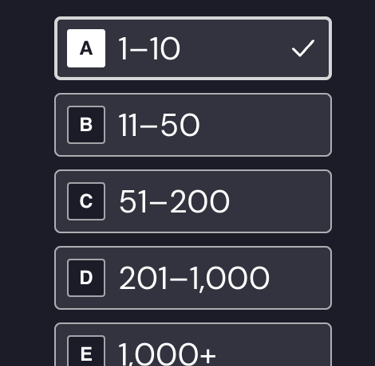Choose the 51–200 answer choice
375x366 pixels.
tap(193, 201)
